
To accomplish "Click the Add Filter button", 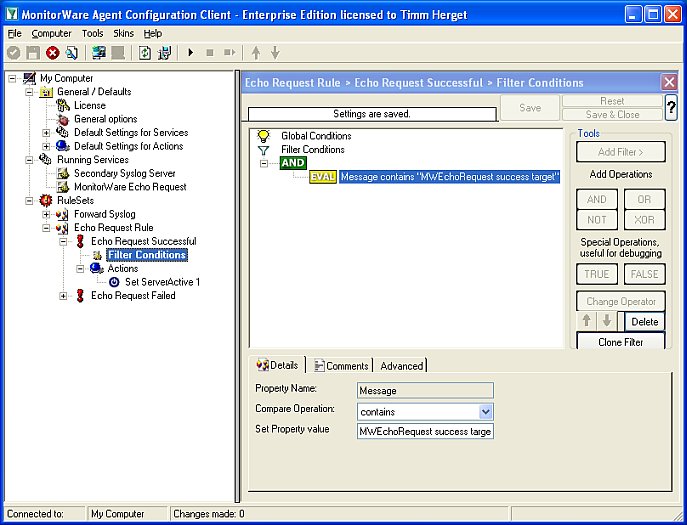I will point(621,152).
